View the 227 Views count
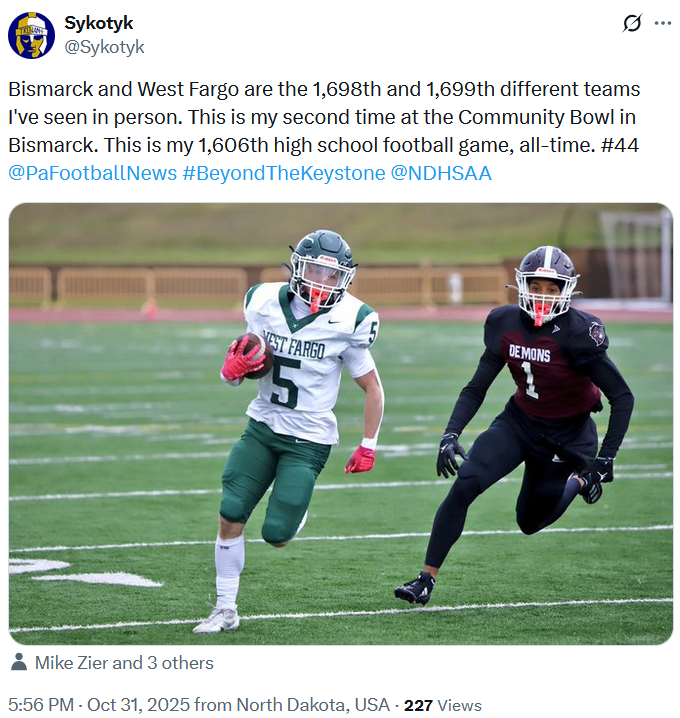680x718 pixels. [x=442, y=705]
